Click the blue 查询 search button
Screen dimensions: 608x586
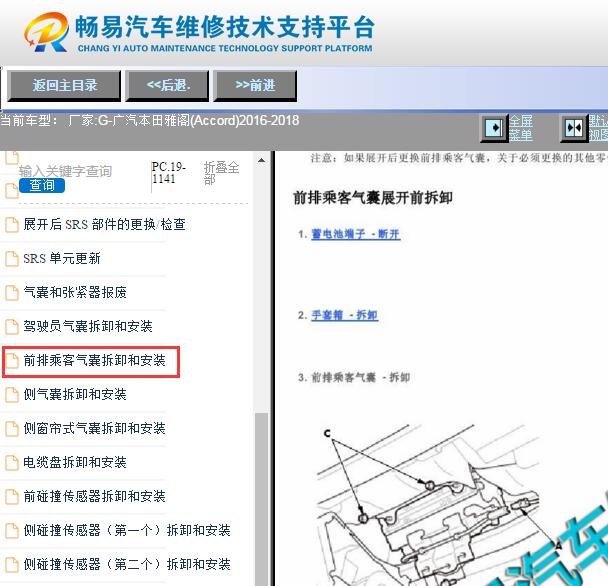[42, 185]
